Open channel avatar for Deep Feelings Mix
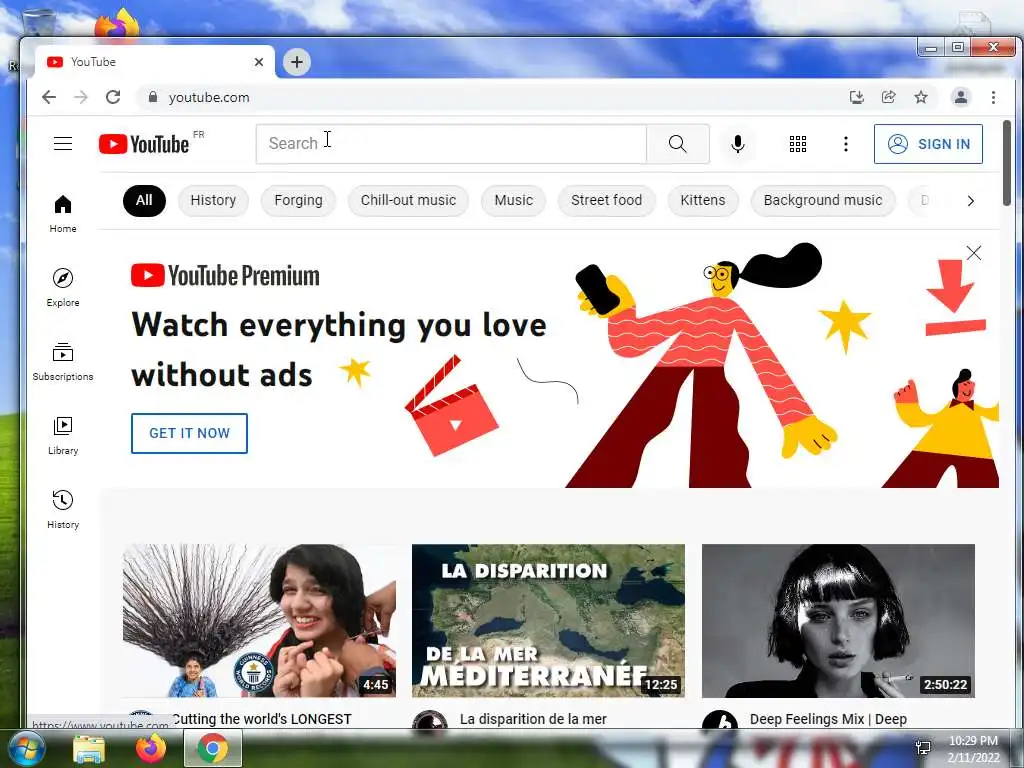 (720, 720)
